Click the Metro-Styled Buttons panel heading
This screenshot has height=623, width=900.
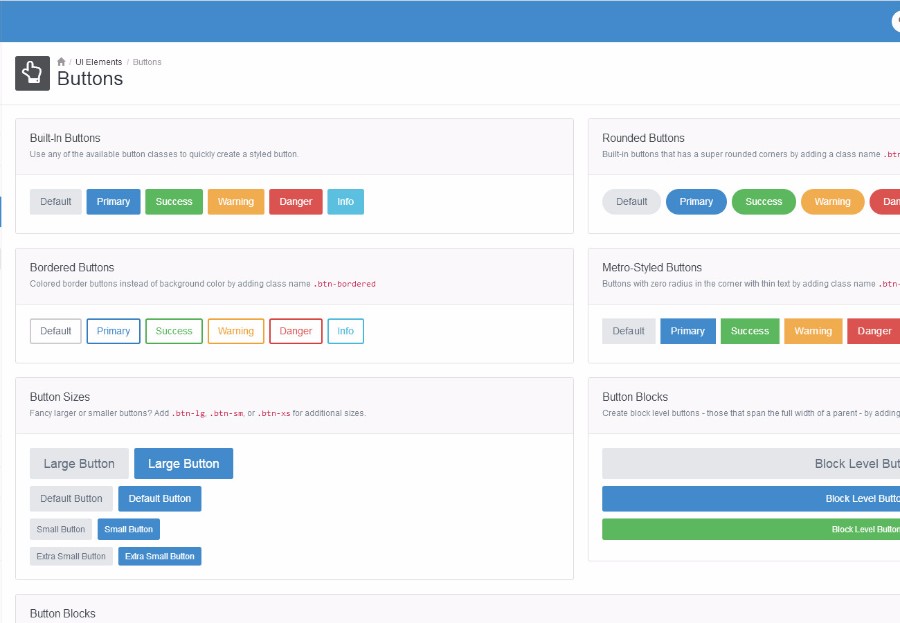coord(652,268)
